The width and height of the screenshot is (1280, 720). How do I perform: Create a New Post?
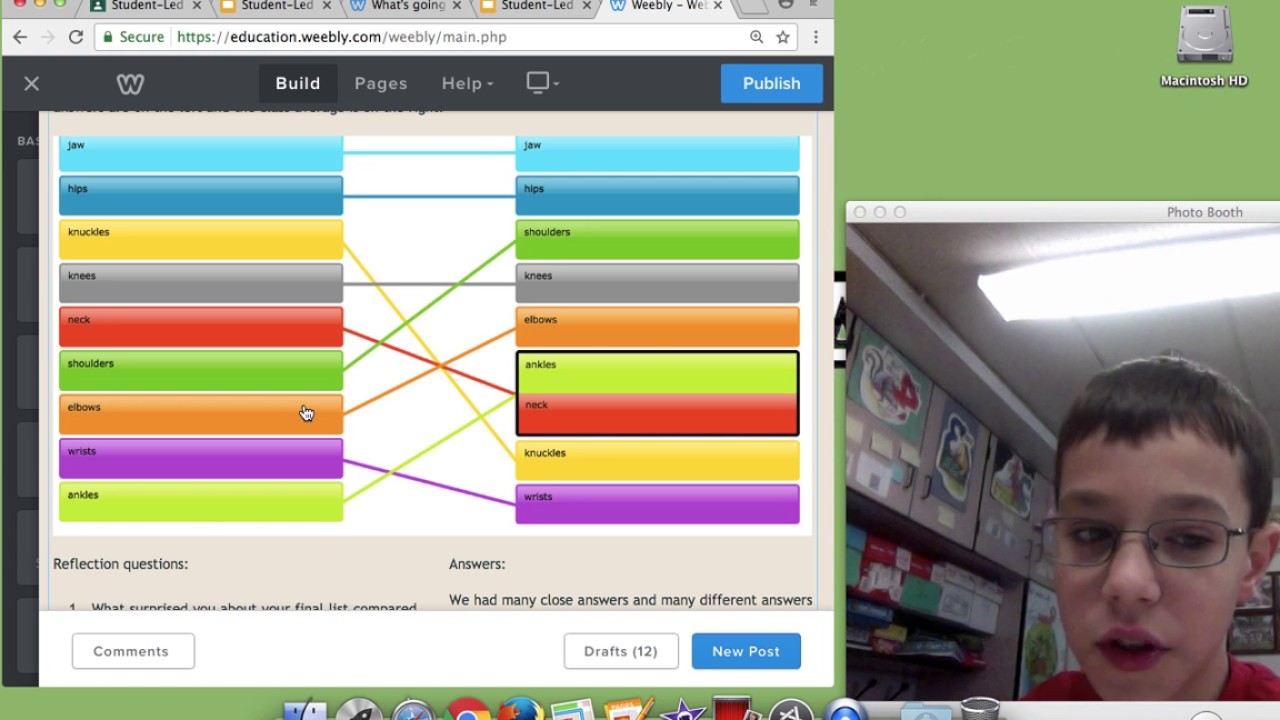tap(746, 651)
